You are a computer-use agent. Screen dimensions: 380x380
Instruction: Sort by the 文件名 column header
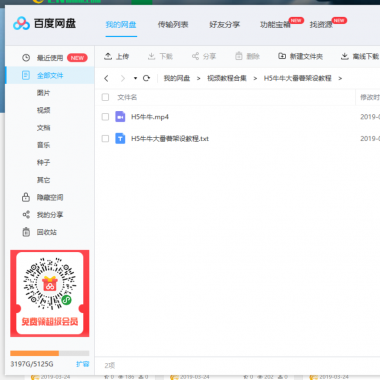tap(127, 97)
